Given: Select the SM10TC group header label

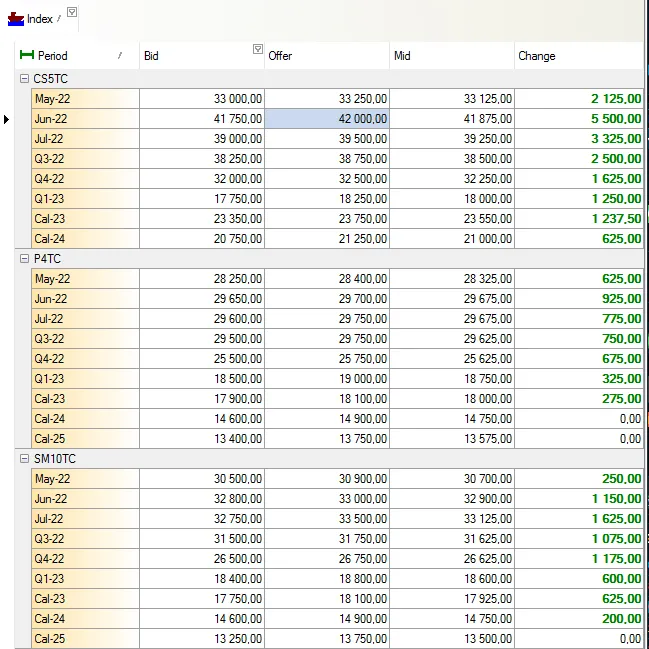Looking at the screenshot, I should (55, 459).
